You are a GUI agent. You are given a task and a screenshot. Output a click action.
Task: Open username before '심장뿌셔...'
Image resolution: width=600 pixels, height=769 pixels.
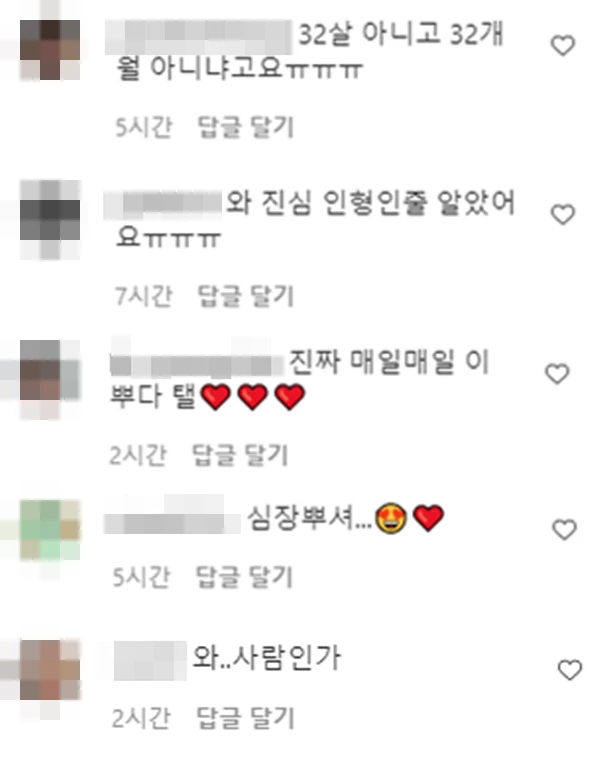click(x=172, y=517)
